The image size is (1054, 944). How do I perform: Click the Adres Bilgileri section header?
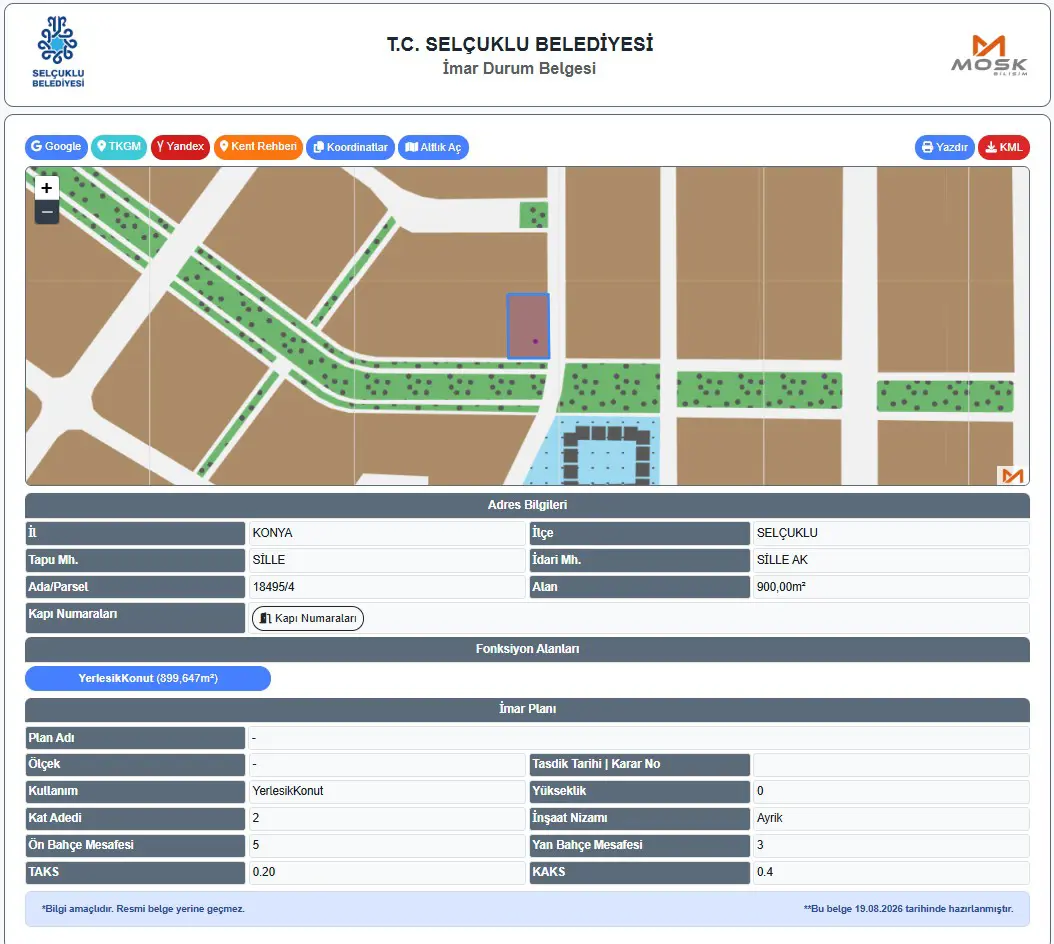pyautogui.click(x=528, y=505)
